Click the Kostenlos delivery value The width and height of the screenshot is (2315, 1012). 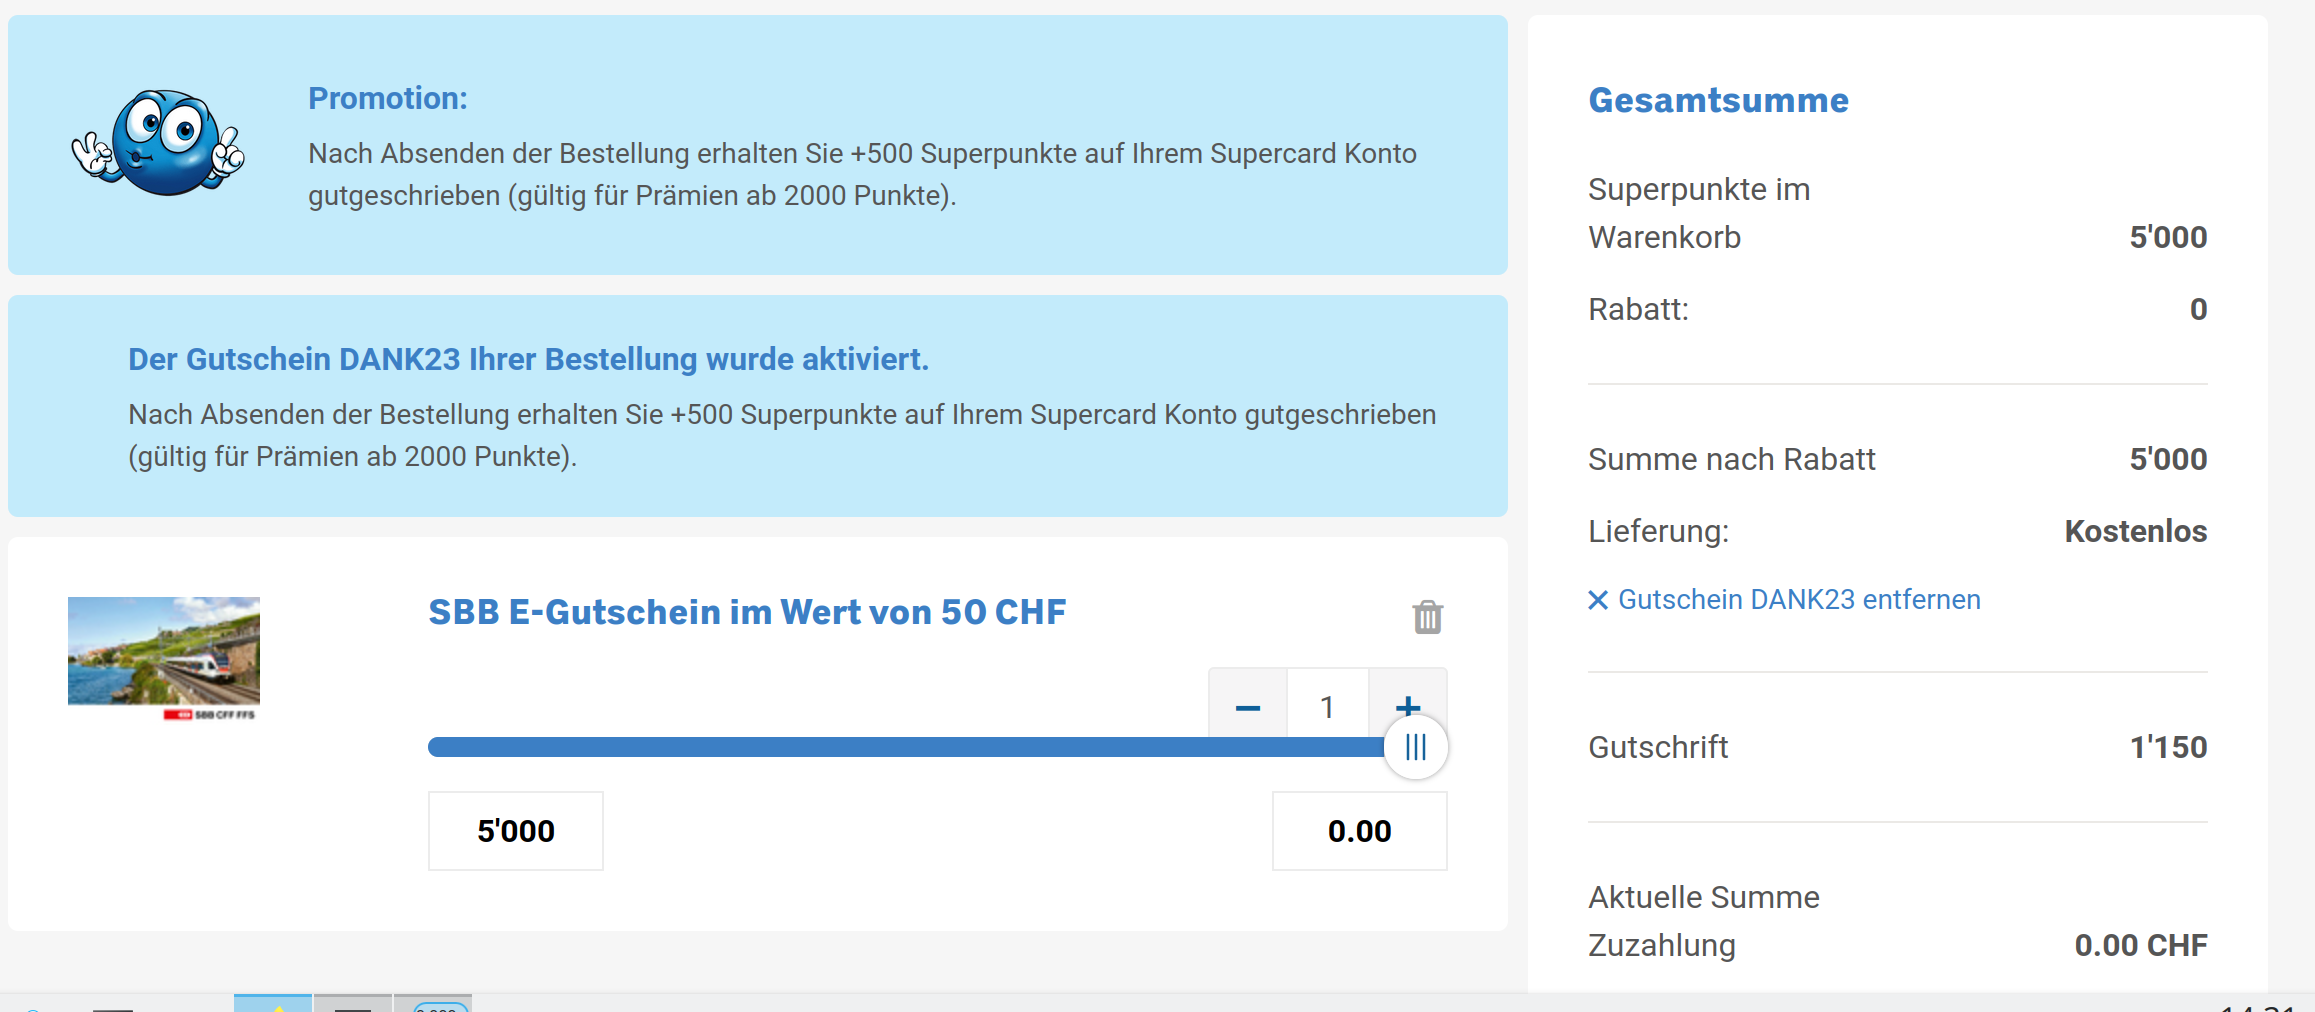tap(2135, 531)
